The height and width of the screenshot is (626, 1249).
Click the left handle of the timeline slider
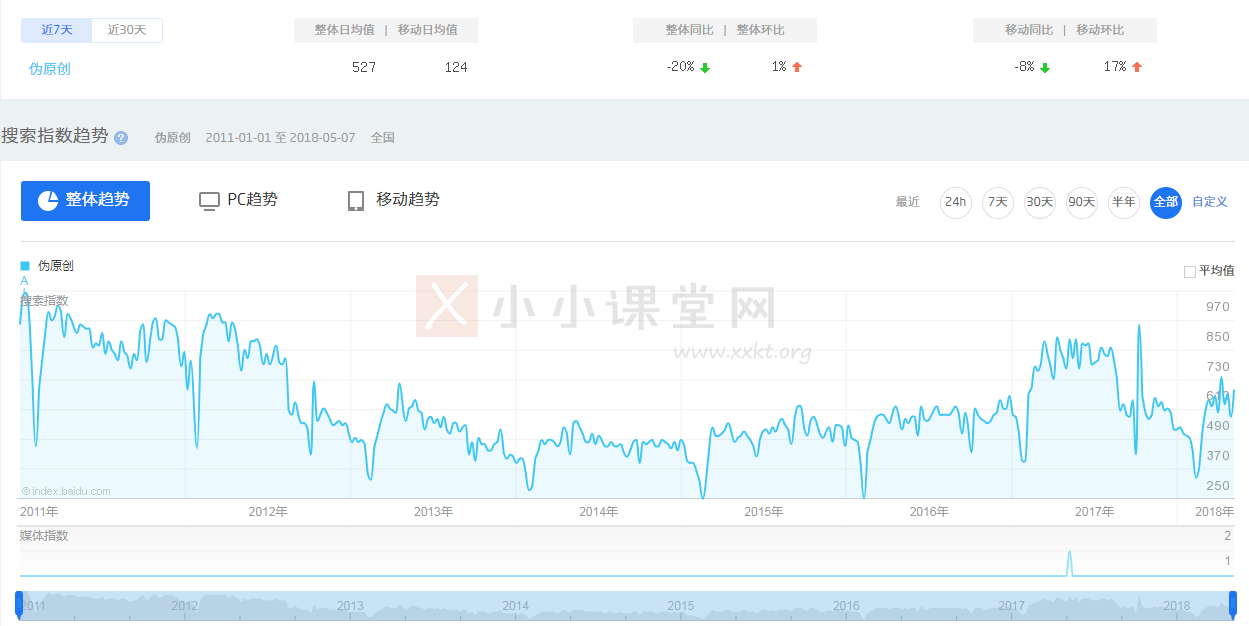[19, 603]
